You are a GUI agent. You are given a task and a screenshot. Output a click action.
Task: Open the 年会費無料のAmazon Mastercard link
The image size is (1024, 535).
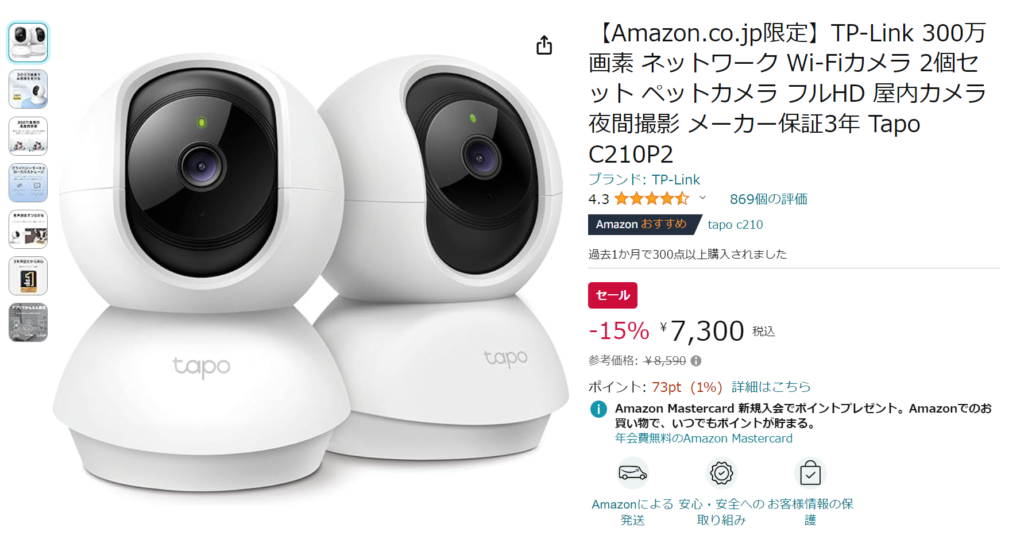[x=704, y=438]
